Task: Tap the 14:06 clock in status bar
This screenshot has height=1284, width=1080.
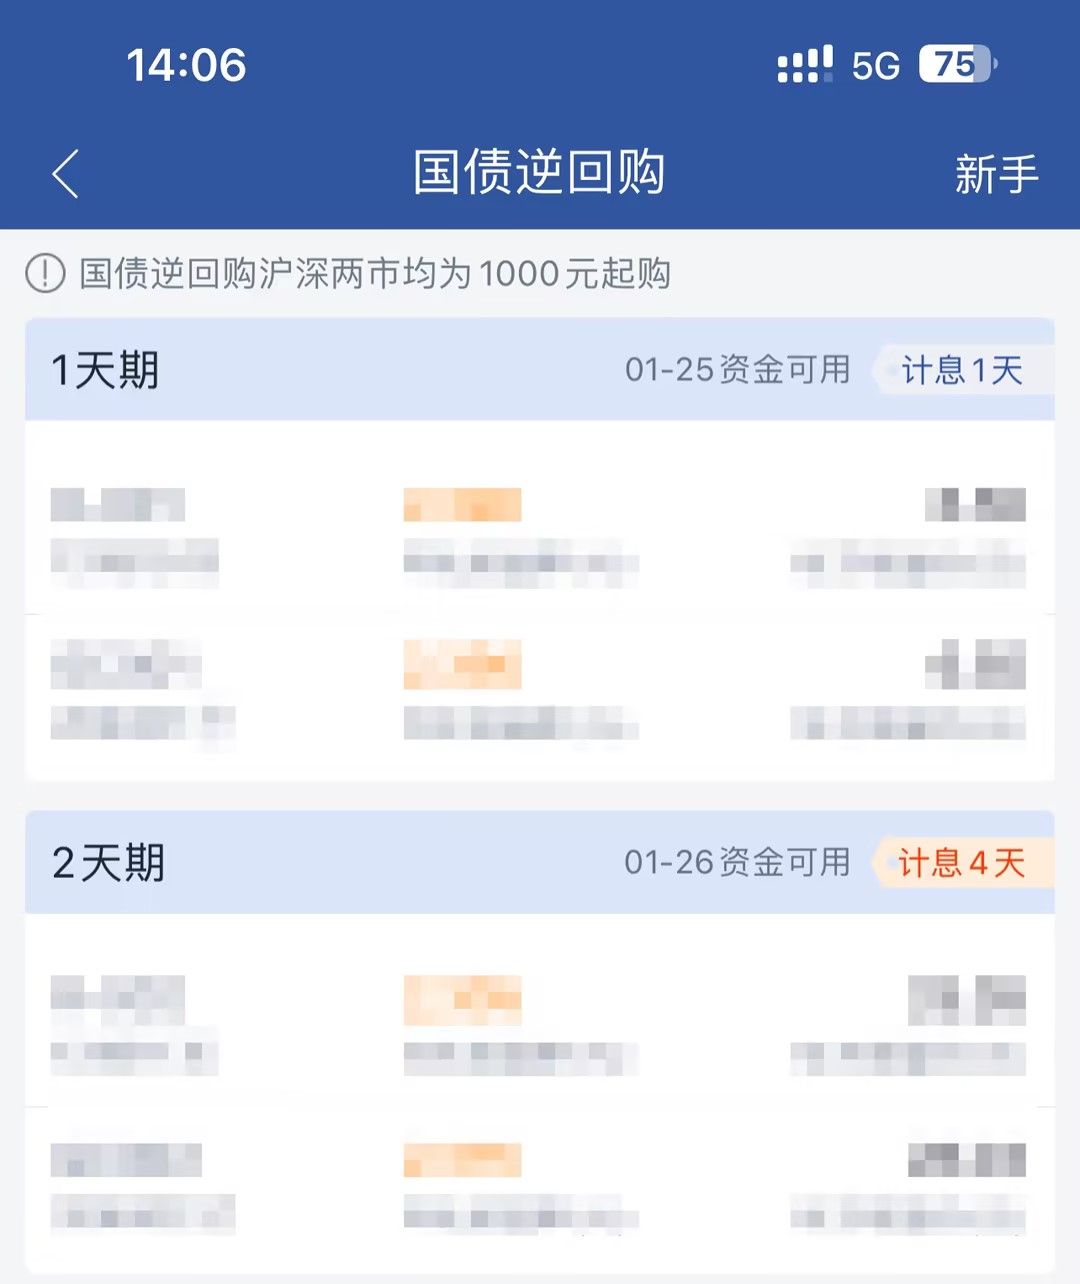Action: tap(186, 66)
